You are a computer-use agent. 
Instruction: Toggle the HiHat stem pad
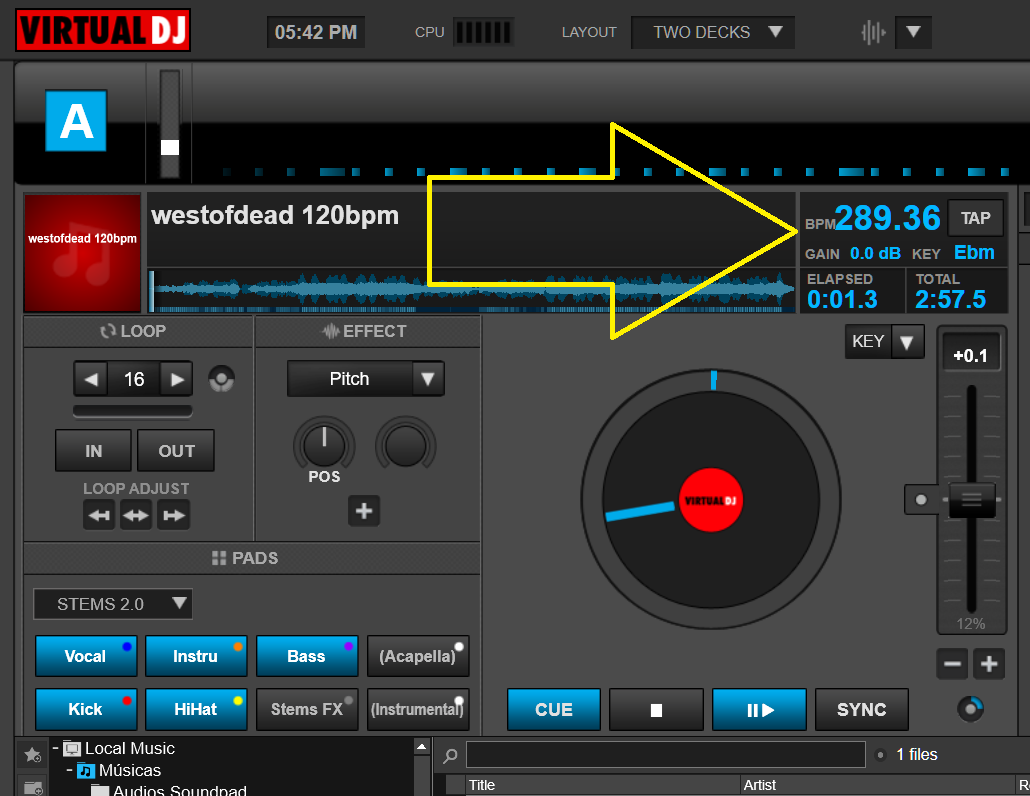(x=196, y=709)
